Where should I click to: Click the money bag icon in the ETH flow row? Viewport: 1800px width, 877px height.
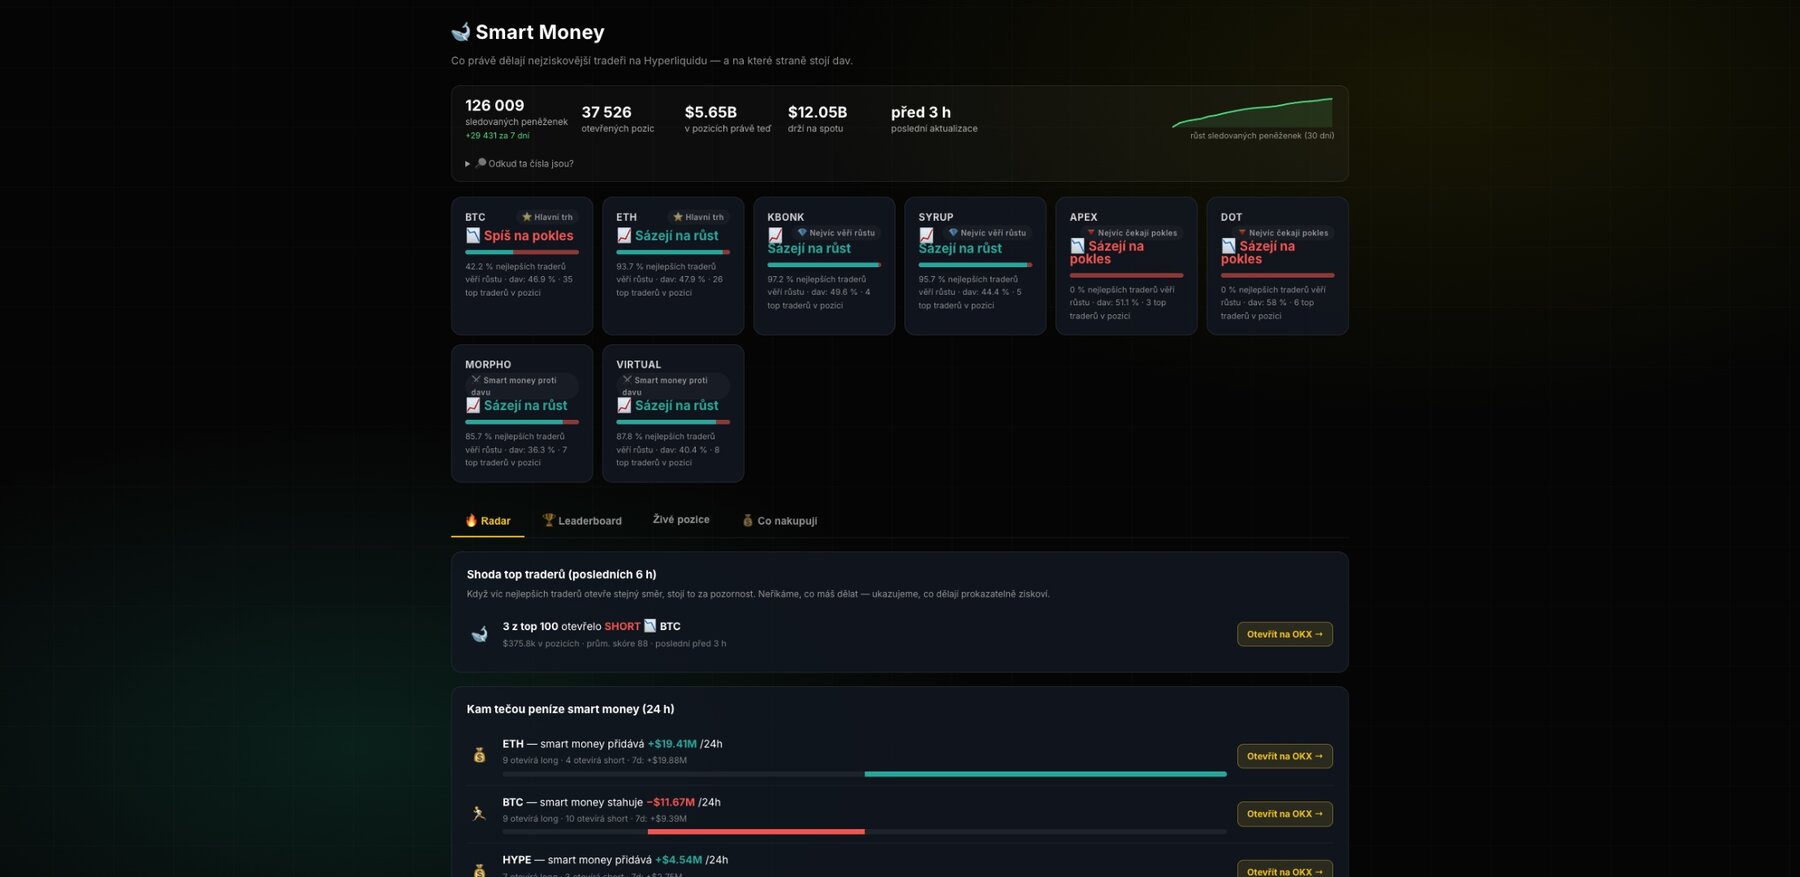click(x=479, y=755)
